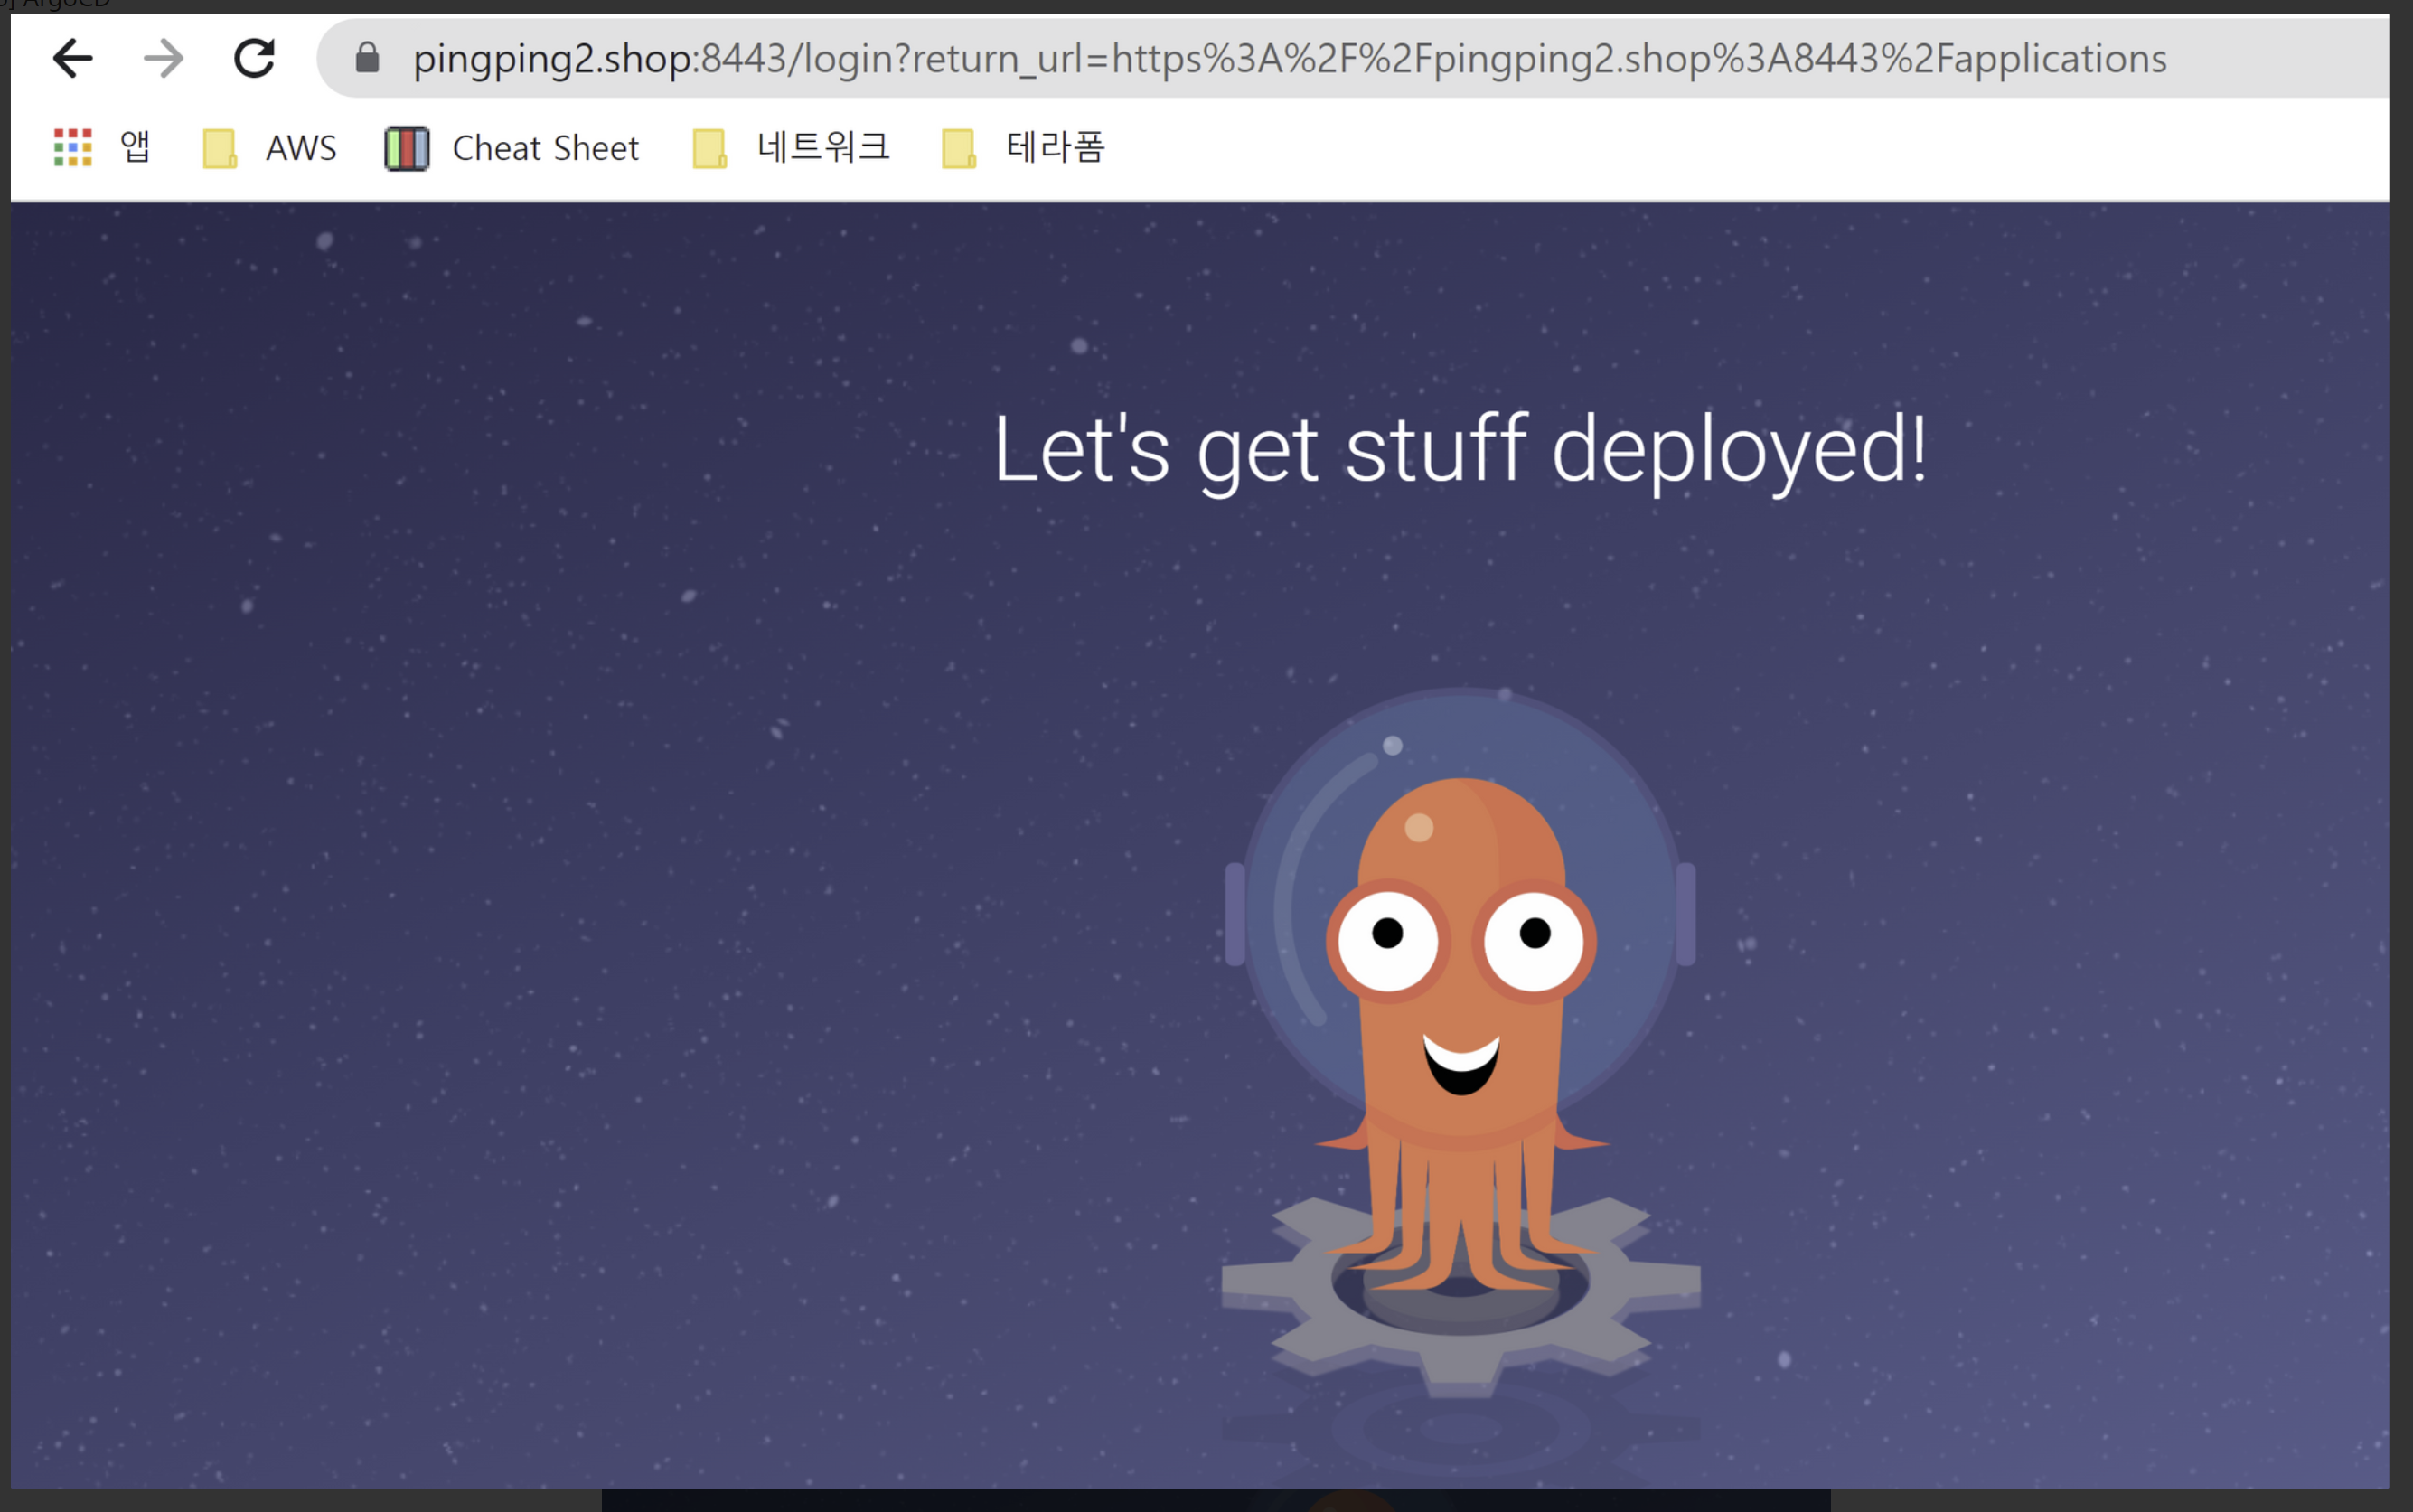Viewport: 2413px width, 1512px height.
Task: Click the "Let's get stuff deployed!" heading
Action: point(1459,450)
